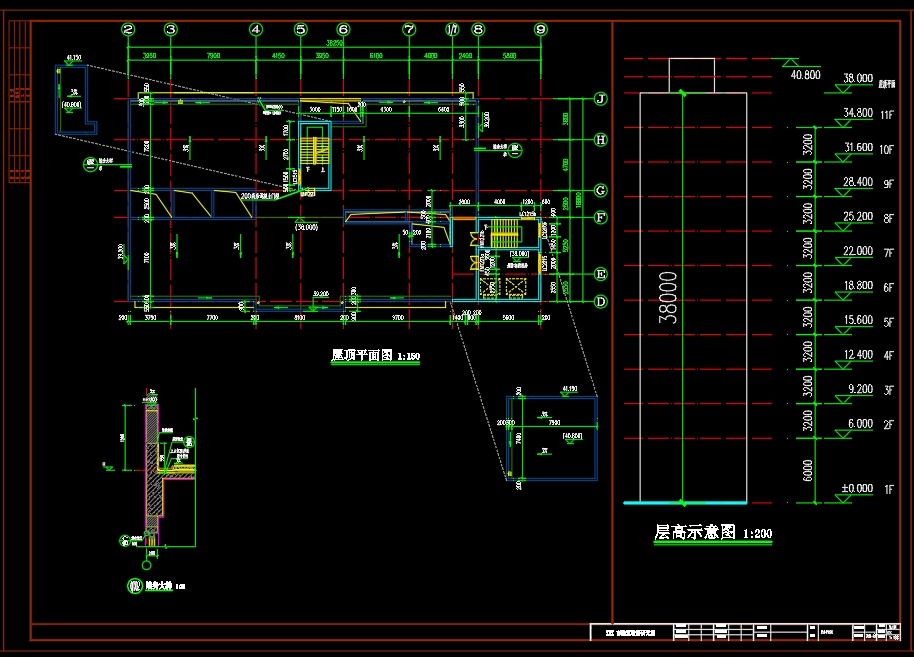Click grid axis bubble D
Viewport: 914px width, 657px height.
pos(600,301)
